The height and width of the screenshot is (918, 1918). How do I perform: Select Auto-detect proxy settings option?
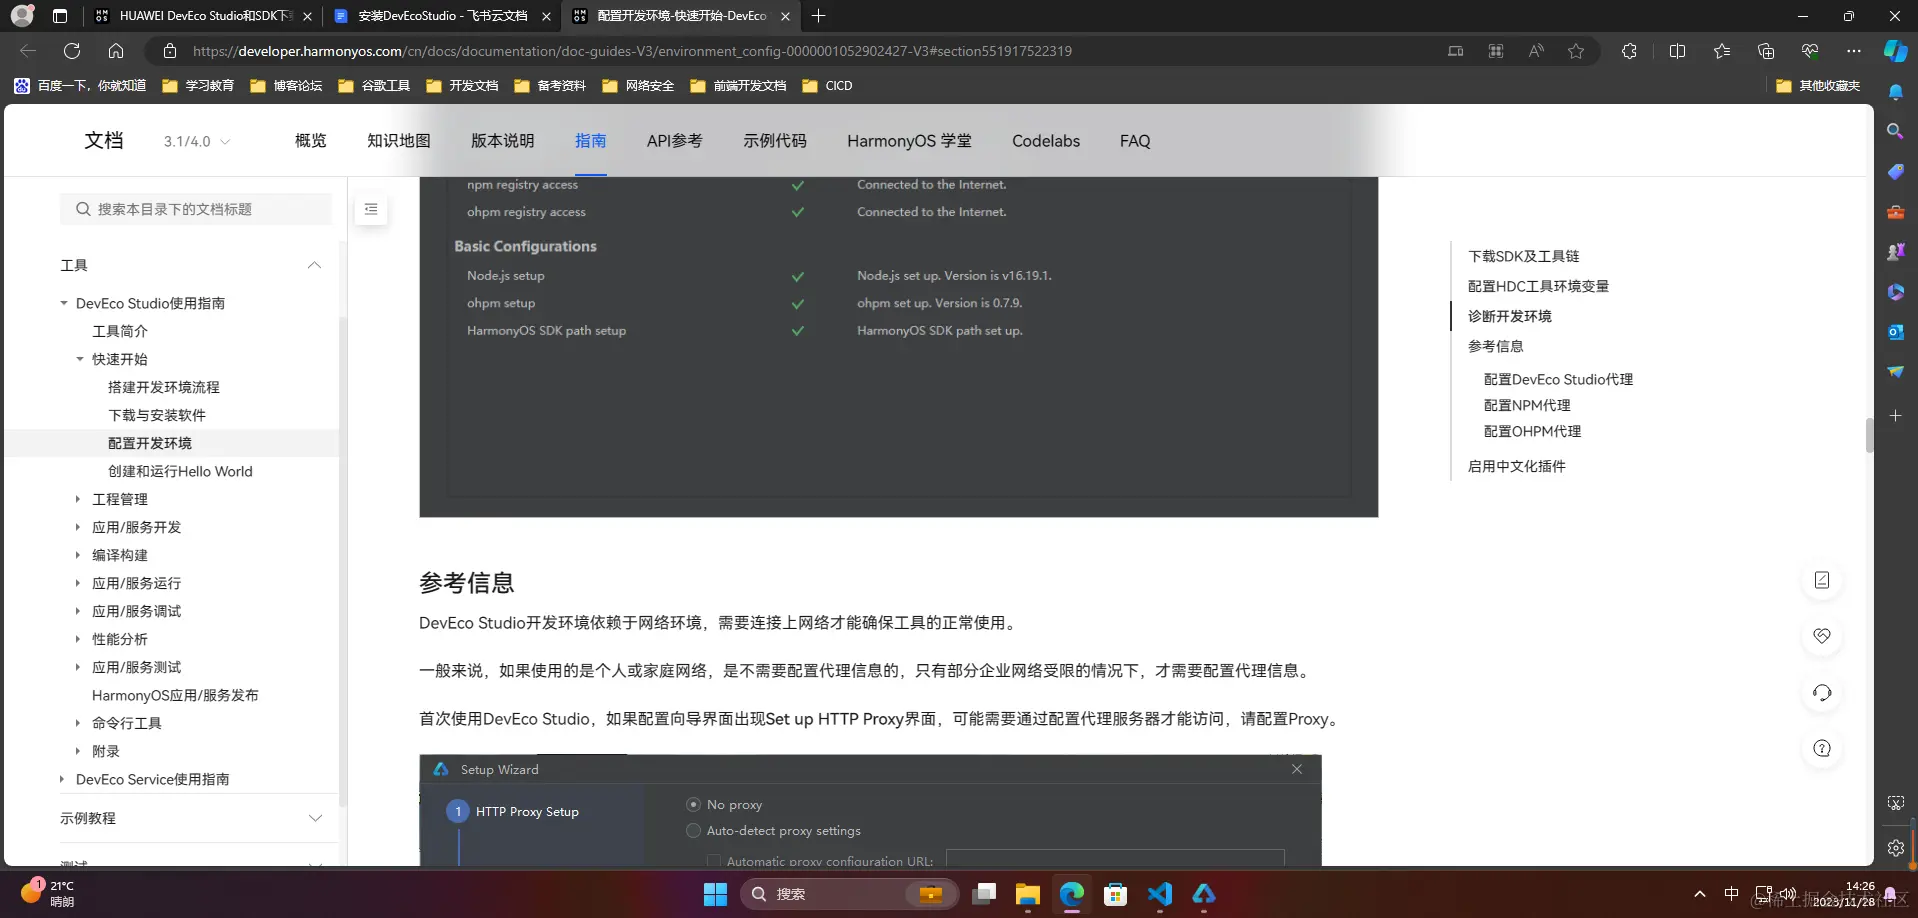[x=692, y=830]
